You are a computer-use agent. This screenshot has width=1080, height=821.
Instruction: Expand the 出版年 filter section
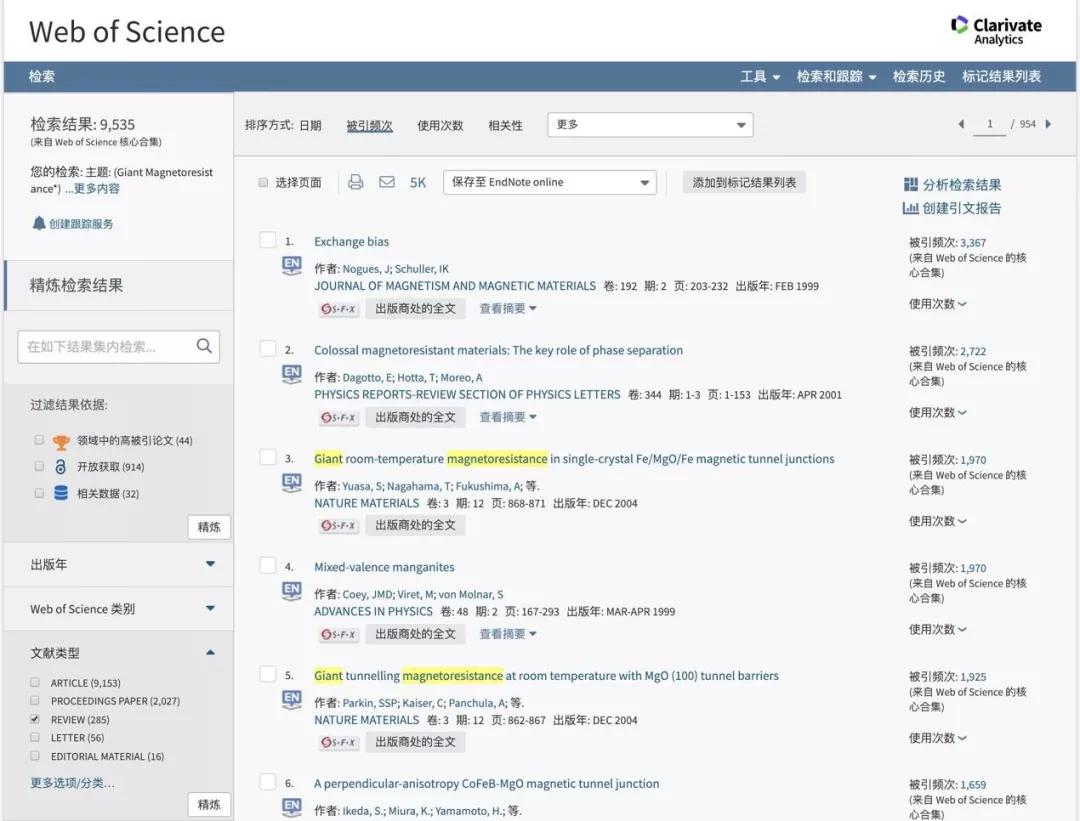[117, 565]
